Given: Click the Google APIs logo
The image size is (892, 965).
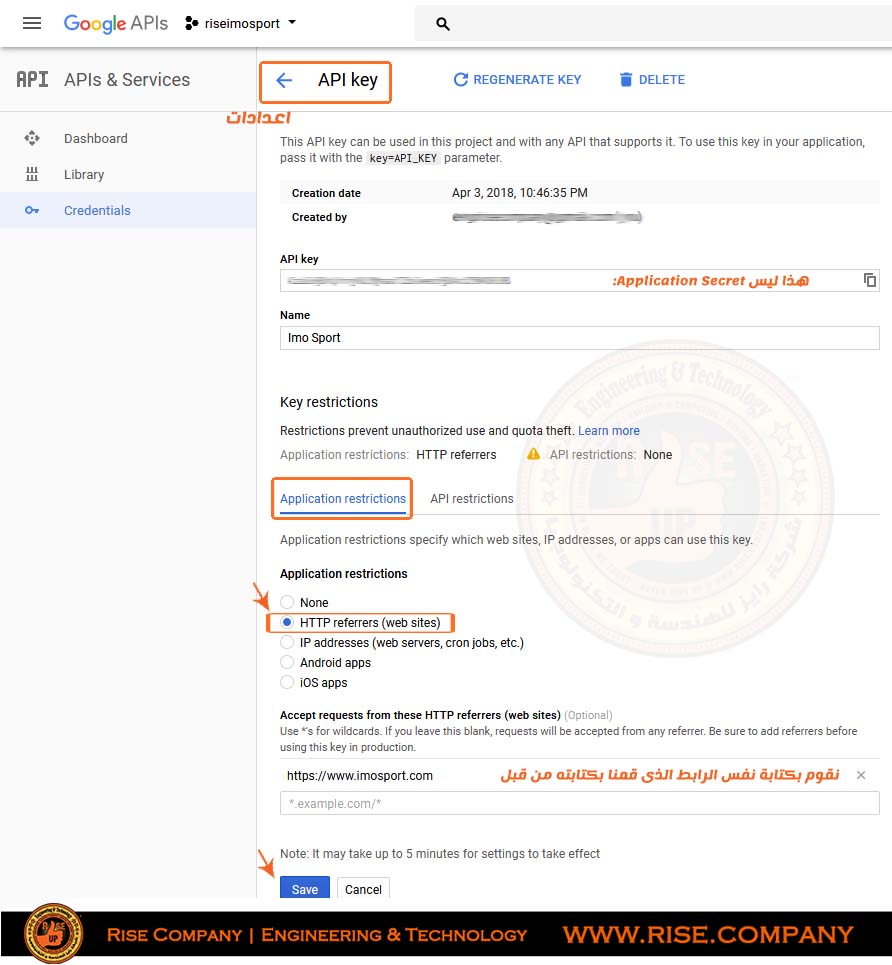Looking at the screenshot, I should [116, 23].
